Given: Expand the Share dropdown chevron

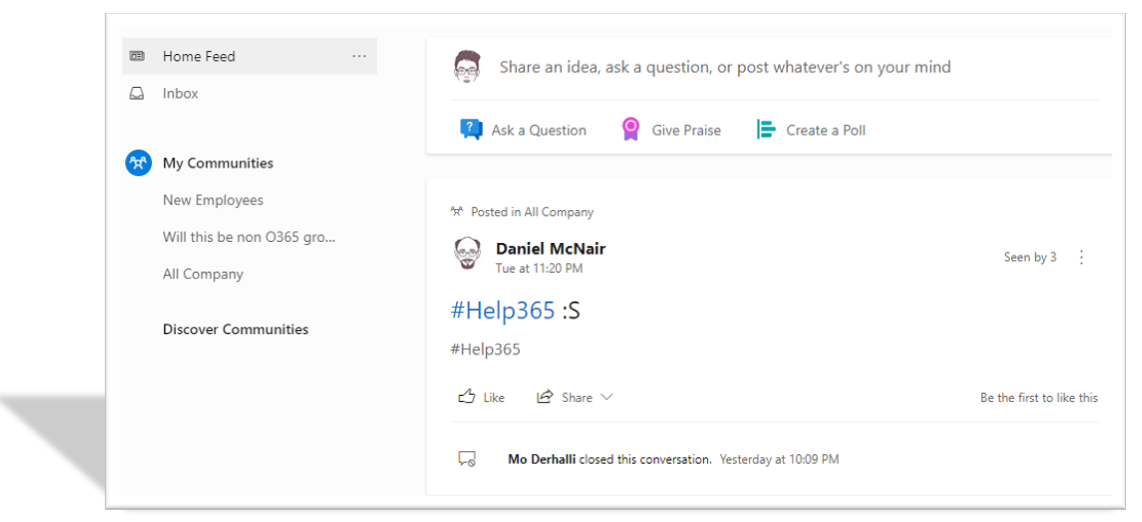Looking at the screenshot, I should [607, 397].
